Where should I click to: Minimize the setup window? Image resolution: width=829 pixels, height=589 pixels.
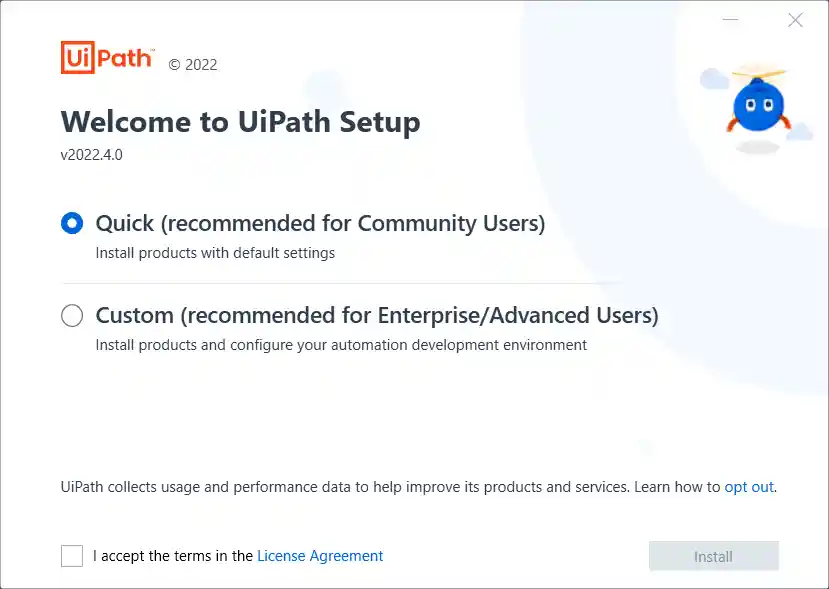[x=731, y=20]
